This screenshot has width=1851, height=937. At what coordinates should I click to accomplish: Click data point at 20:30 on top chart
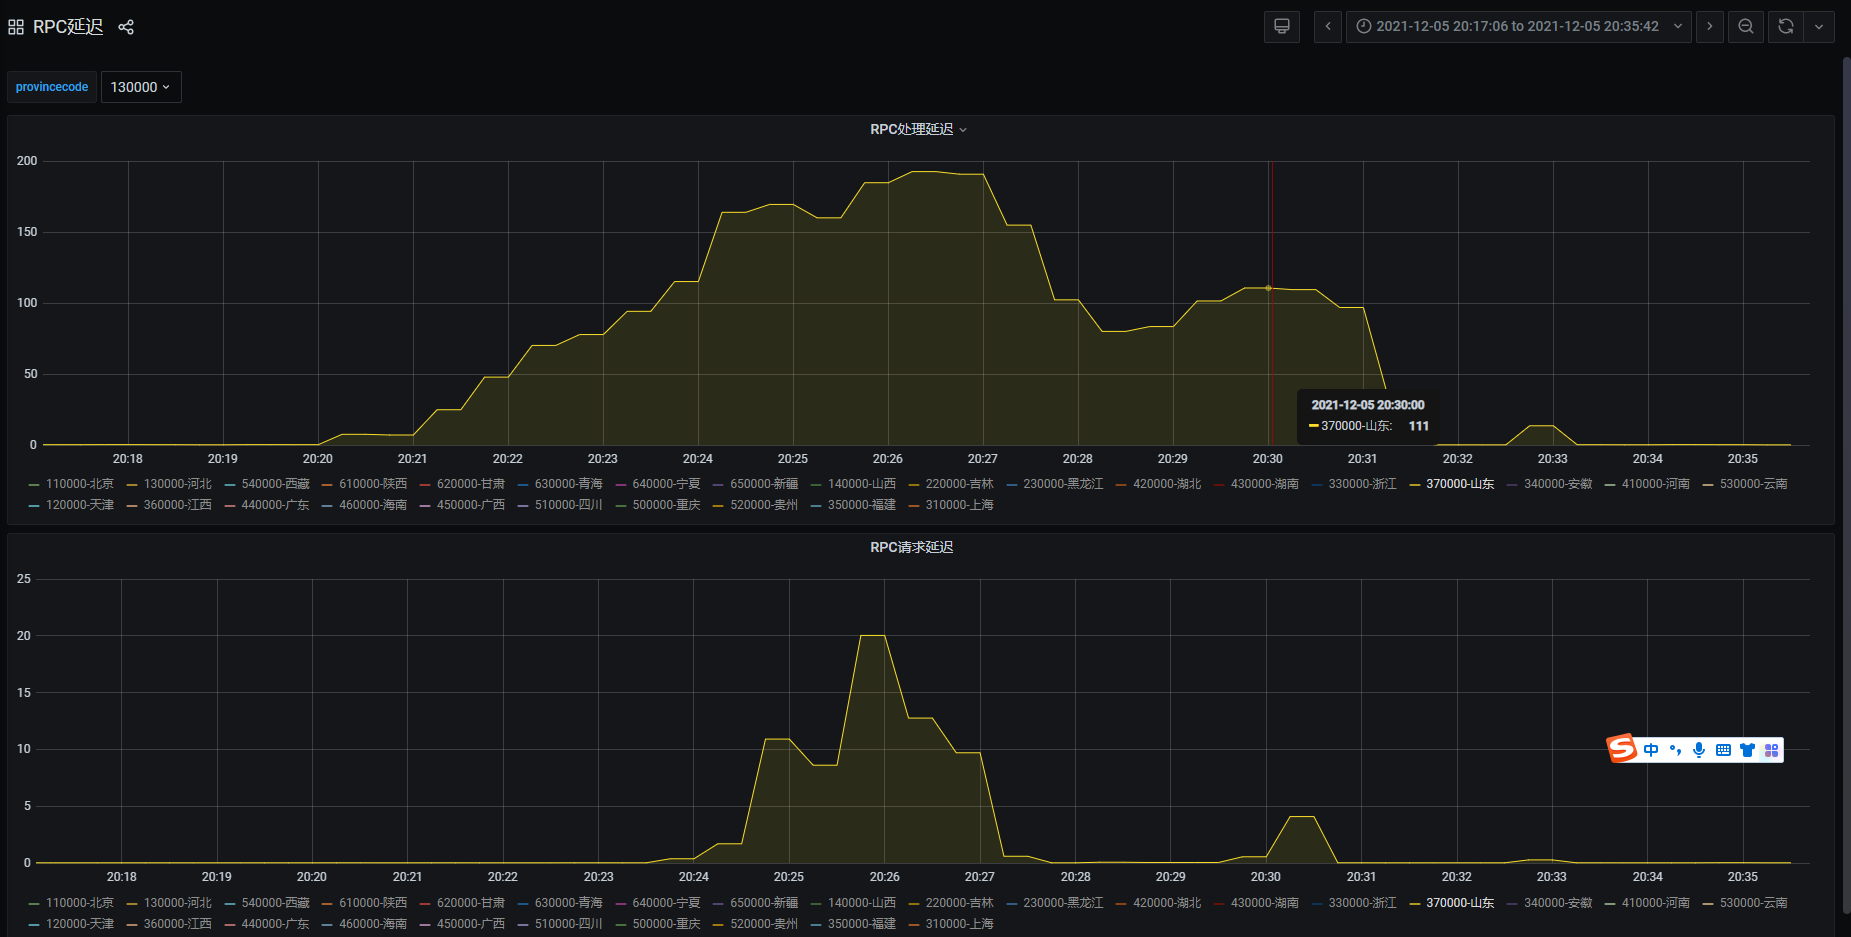(x=1268, y=288)
